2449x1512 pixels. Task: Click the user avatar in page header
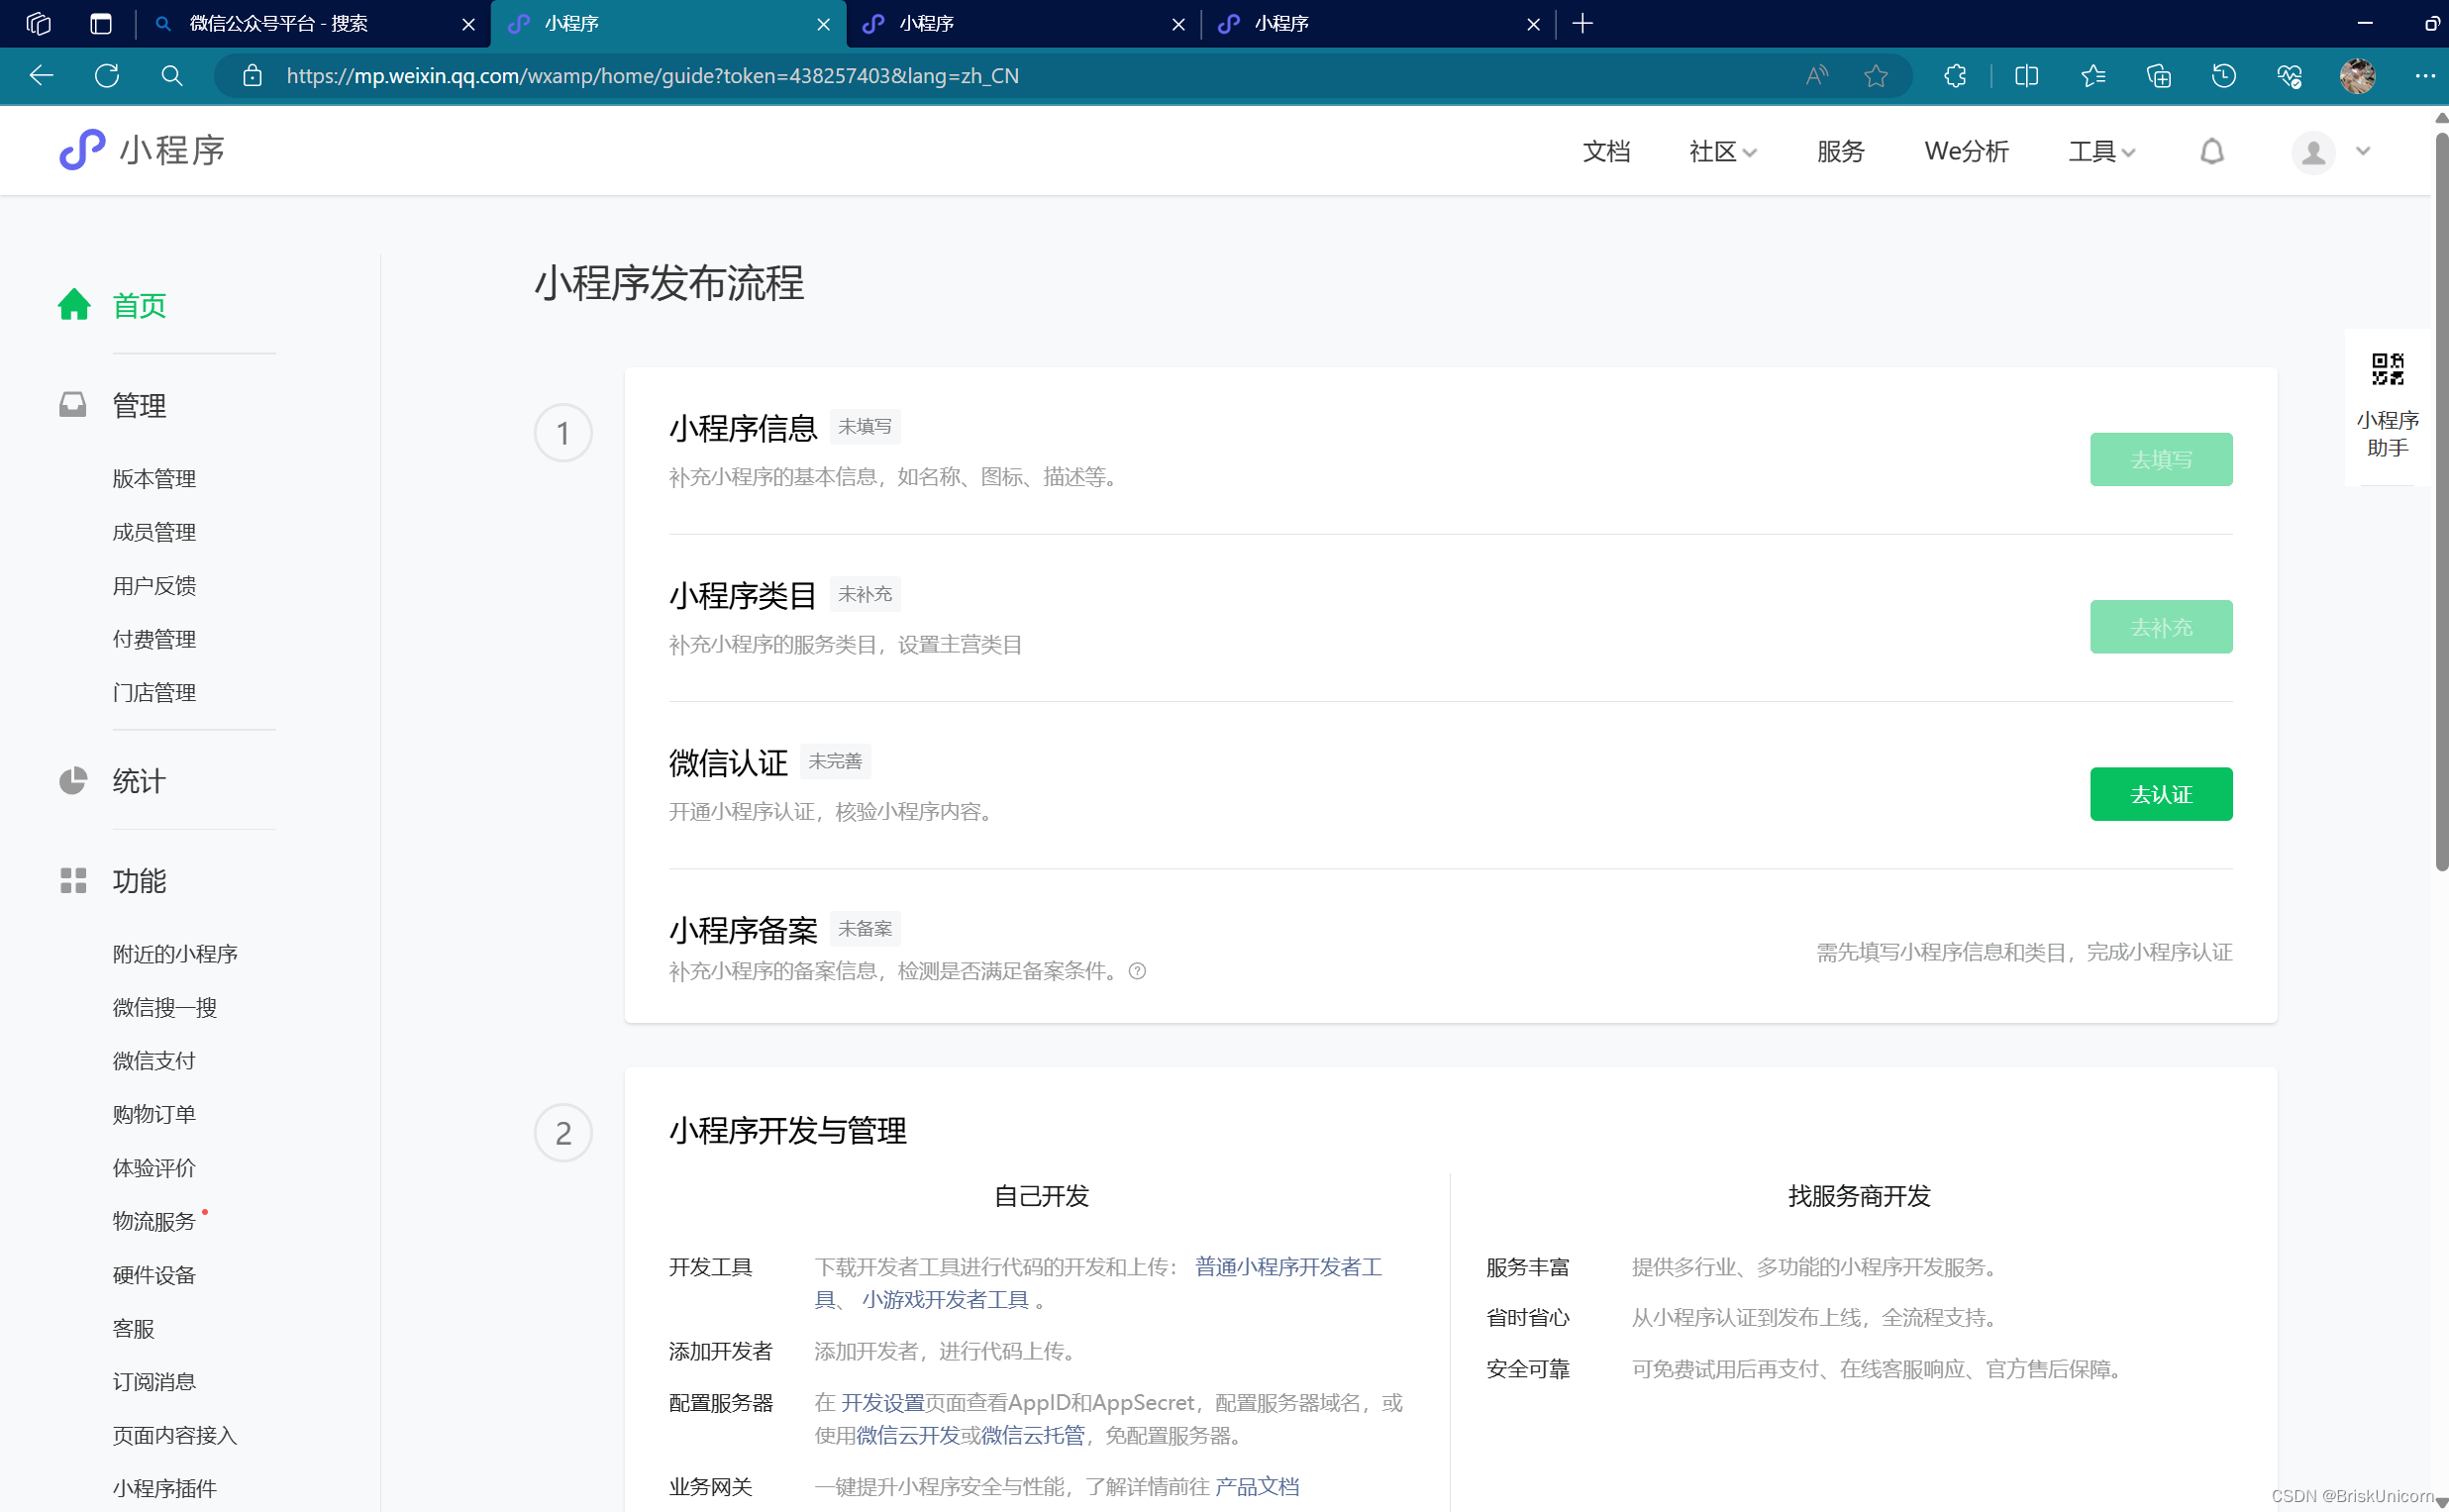click(x=2312, y=152)
